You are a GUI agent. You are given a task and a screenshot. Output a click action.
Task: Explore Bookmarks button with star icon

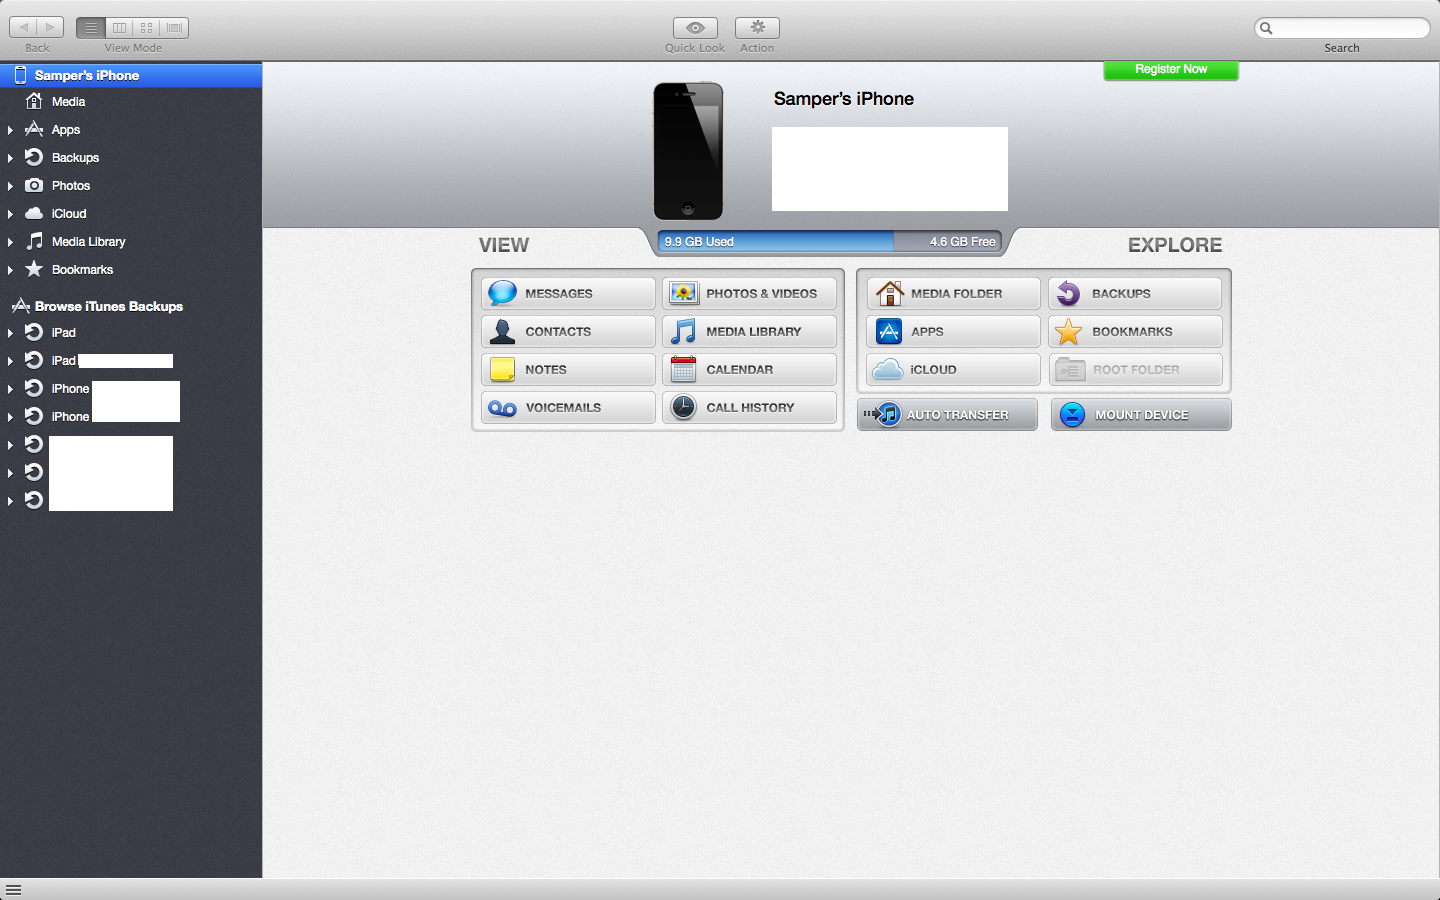pyautogui.click(x=1135, y=331)
